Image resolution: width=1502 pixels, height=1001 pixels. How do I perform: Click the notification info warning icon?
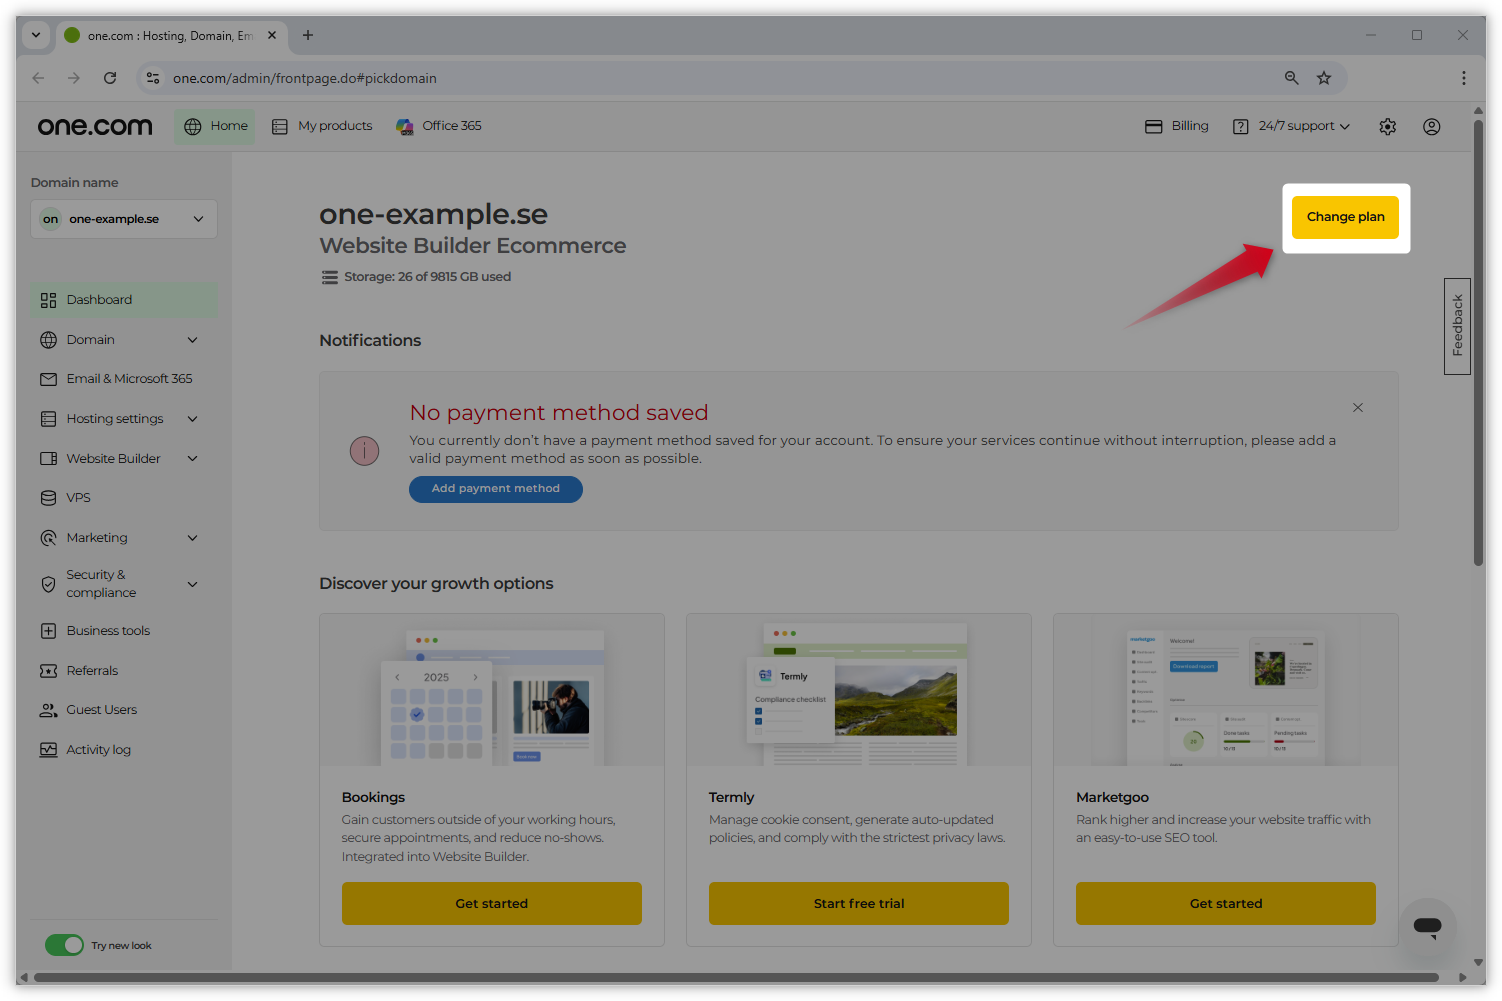point(364,451)
